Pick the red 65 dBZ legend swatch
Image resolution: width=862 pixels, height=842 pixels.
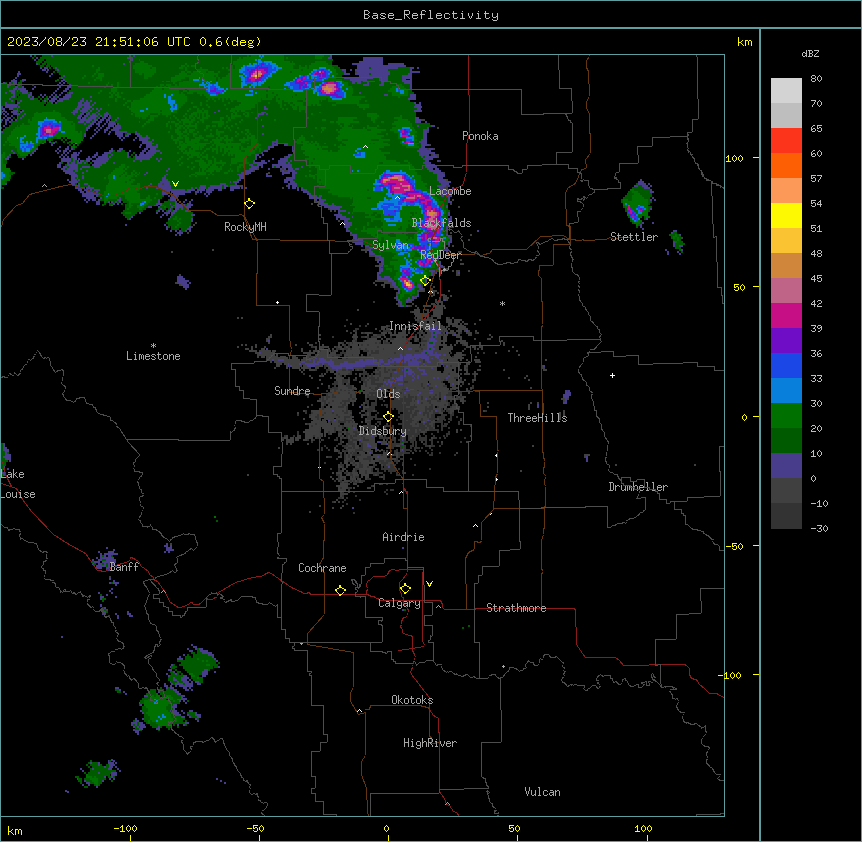tap(786, 141)
